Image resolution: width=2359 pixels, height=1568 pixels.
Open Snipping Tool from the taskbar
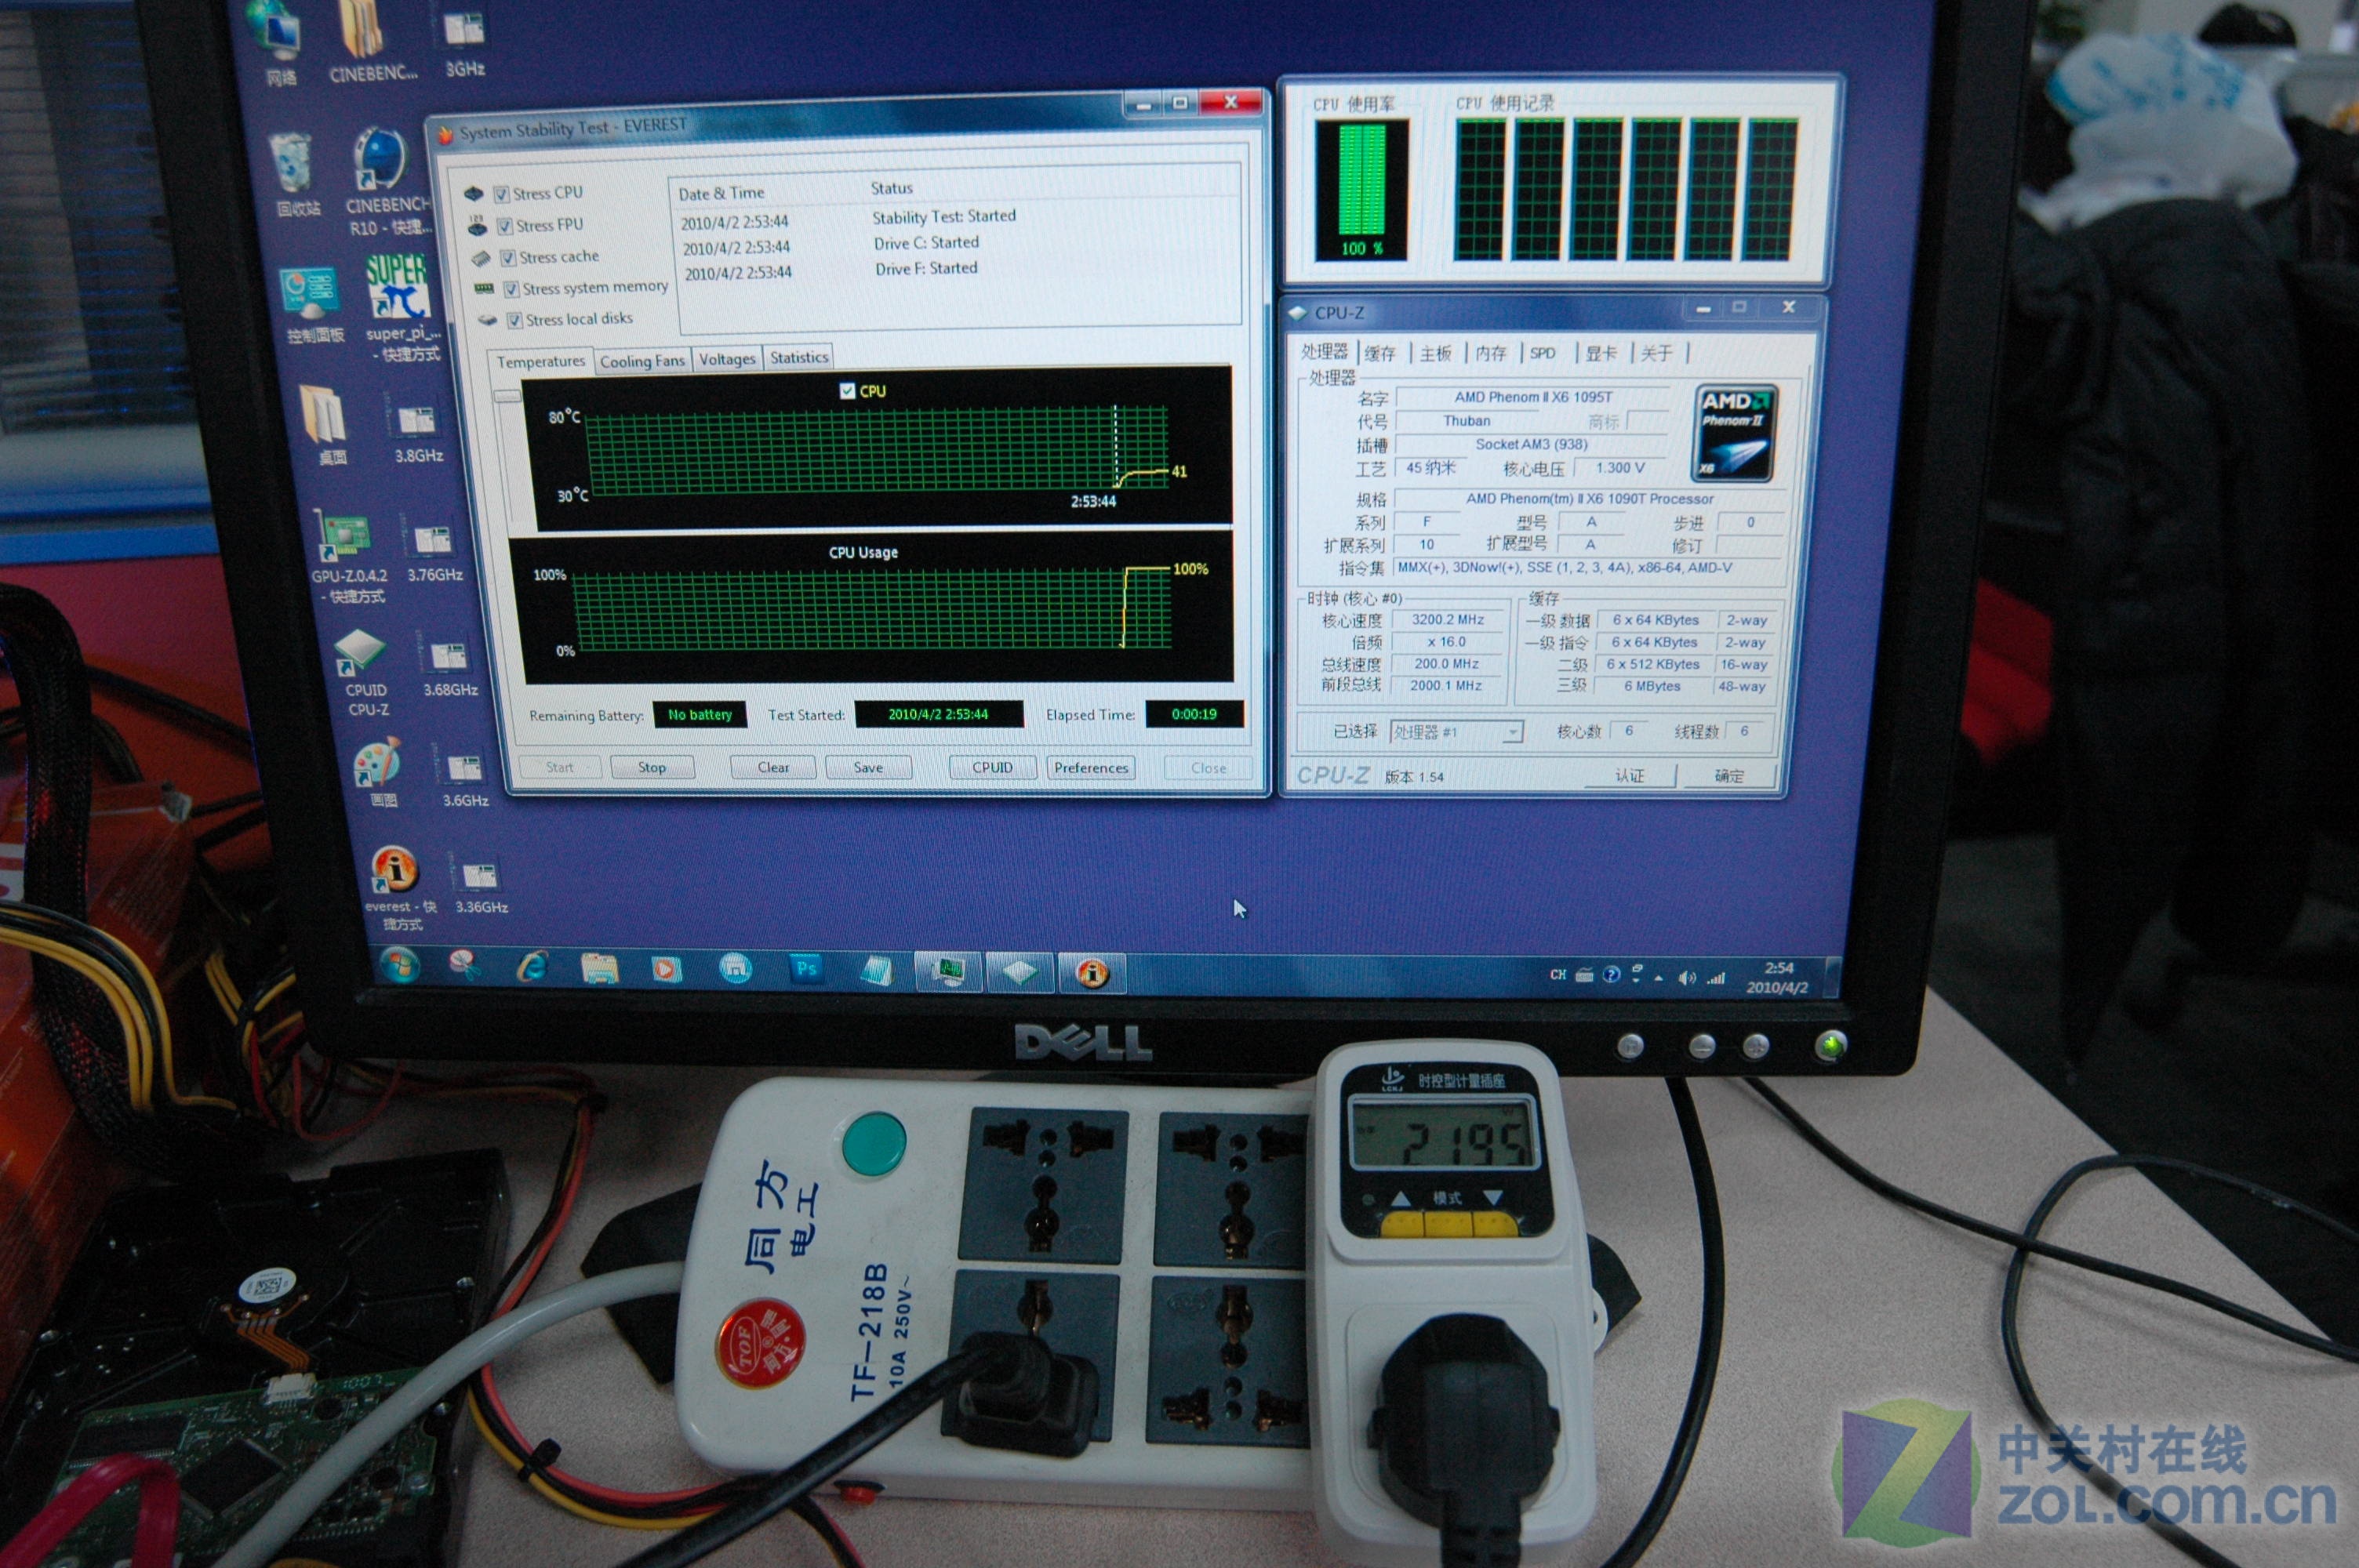point(463,965)
